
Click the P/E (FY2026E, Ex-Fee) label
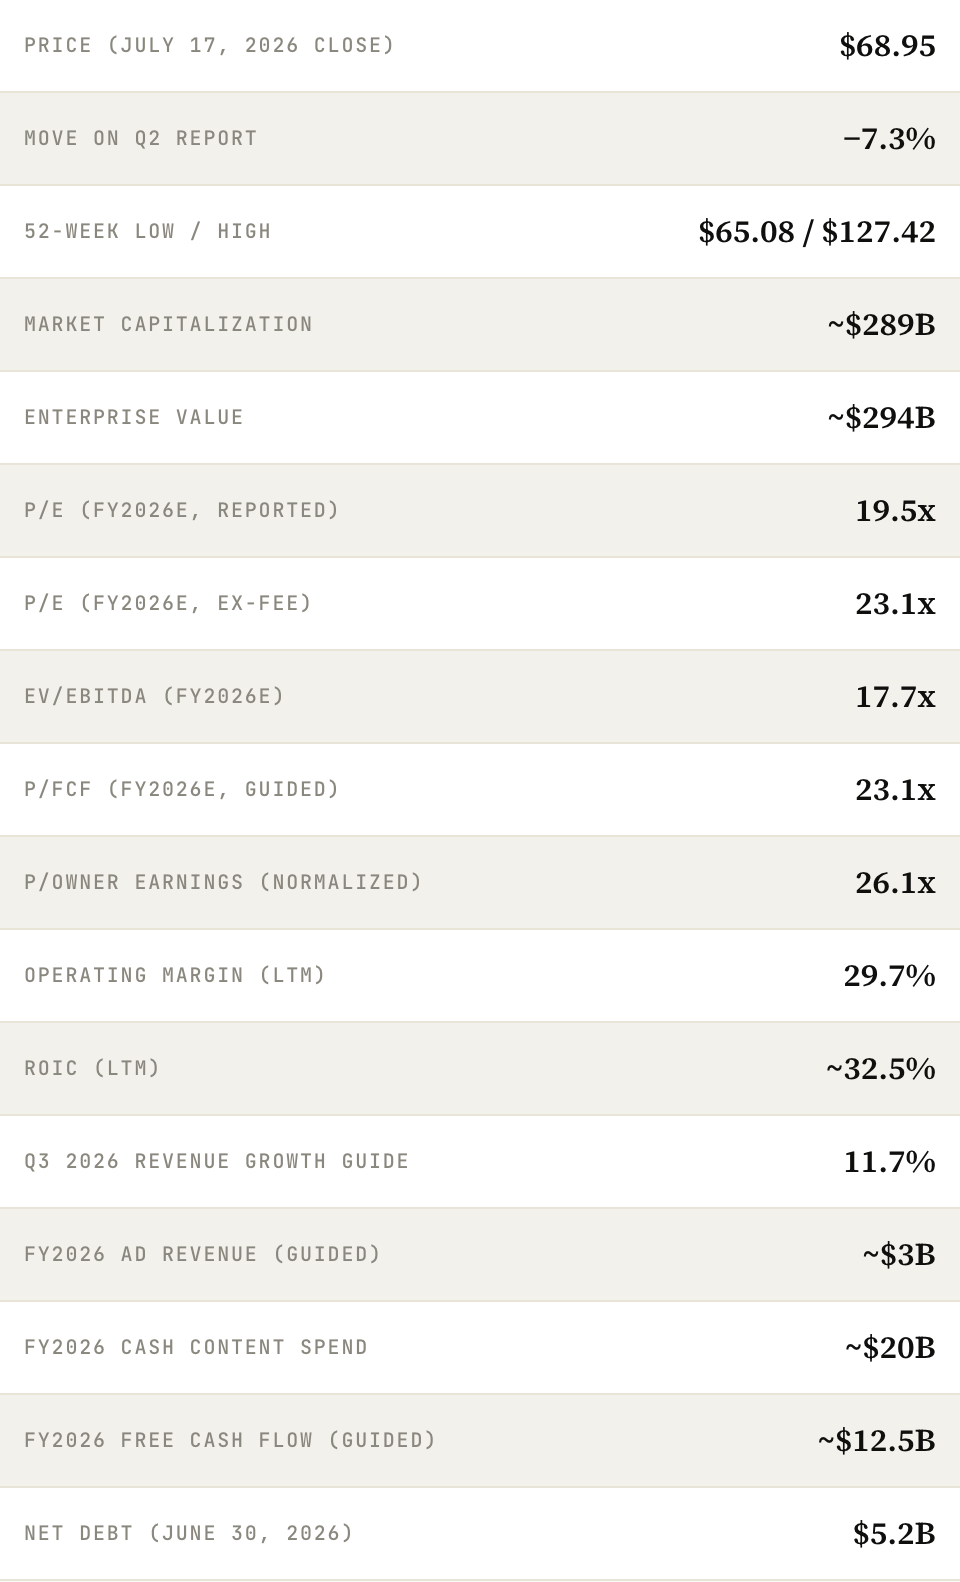pos(168,603)
